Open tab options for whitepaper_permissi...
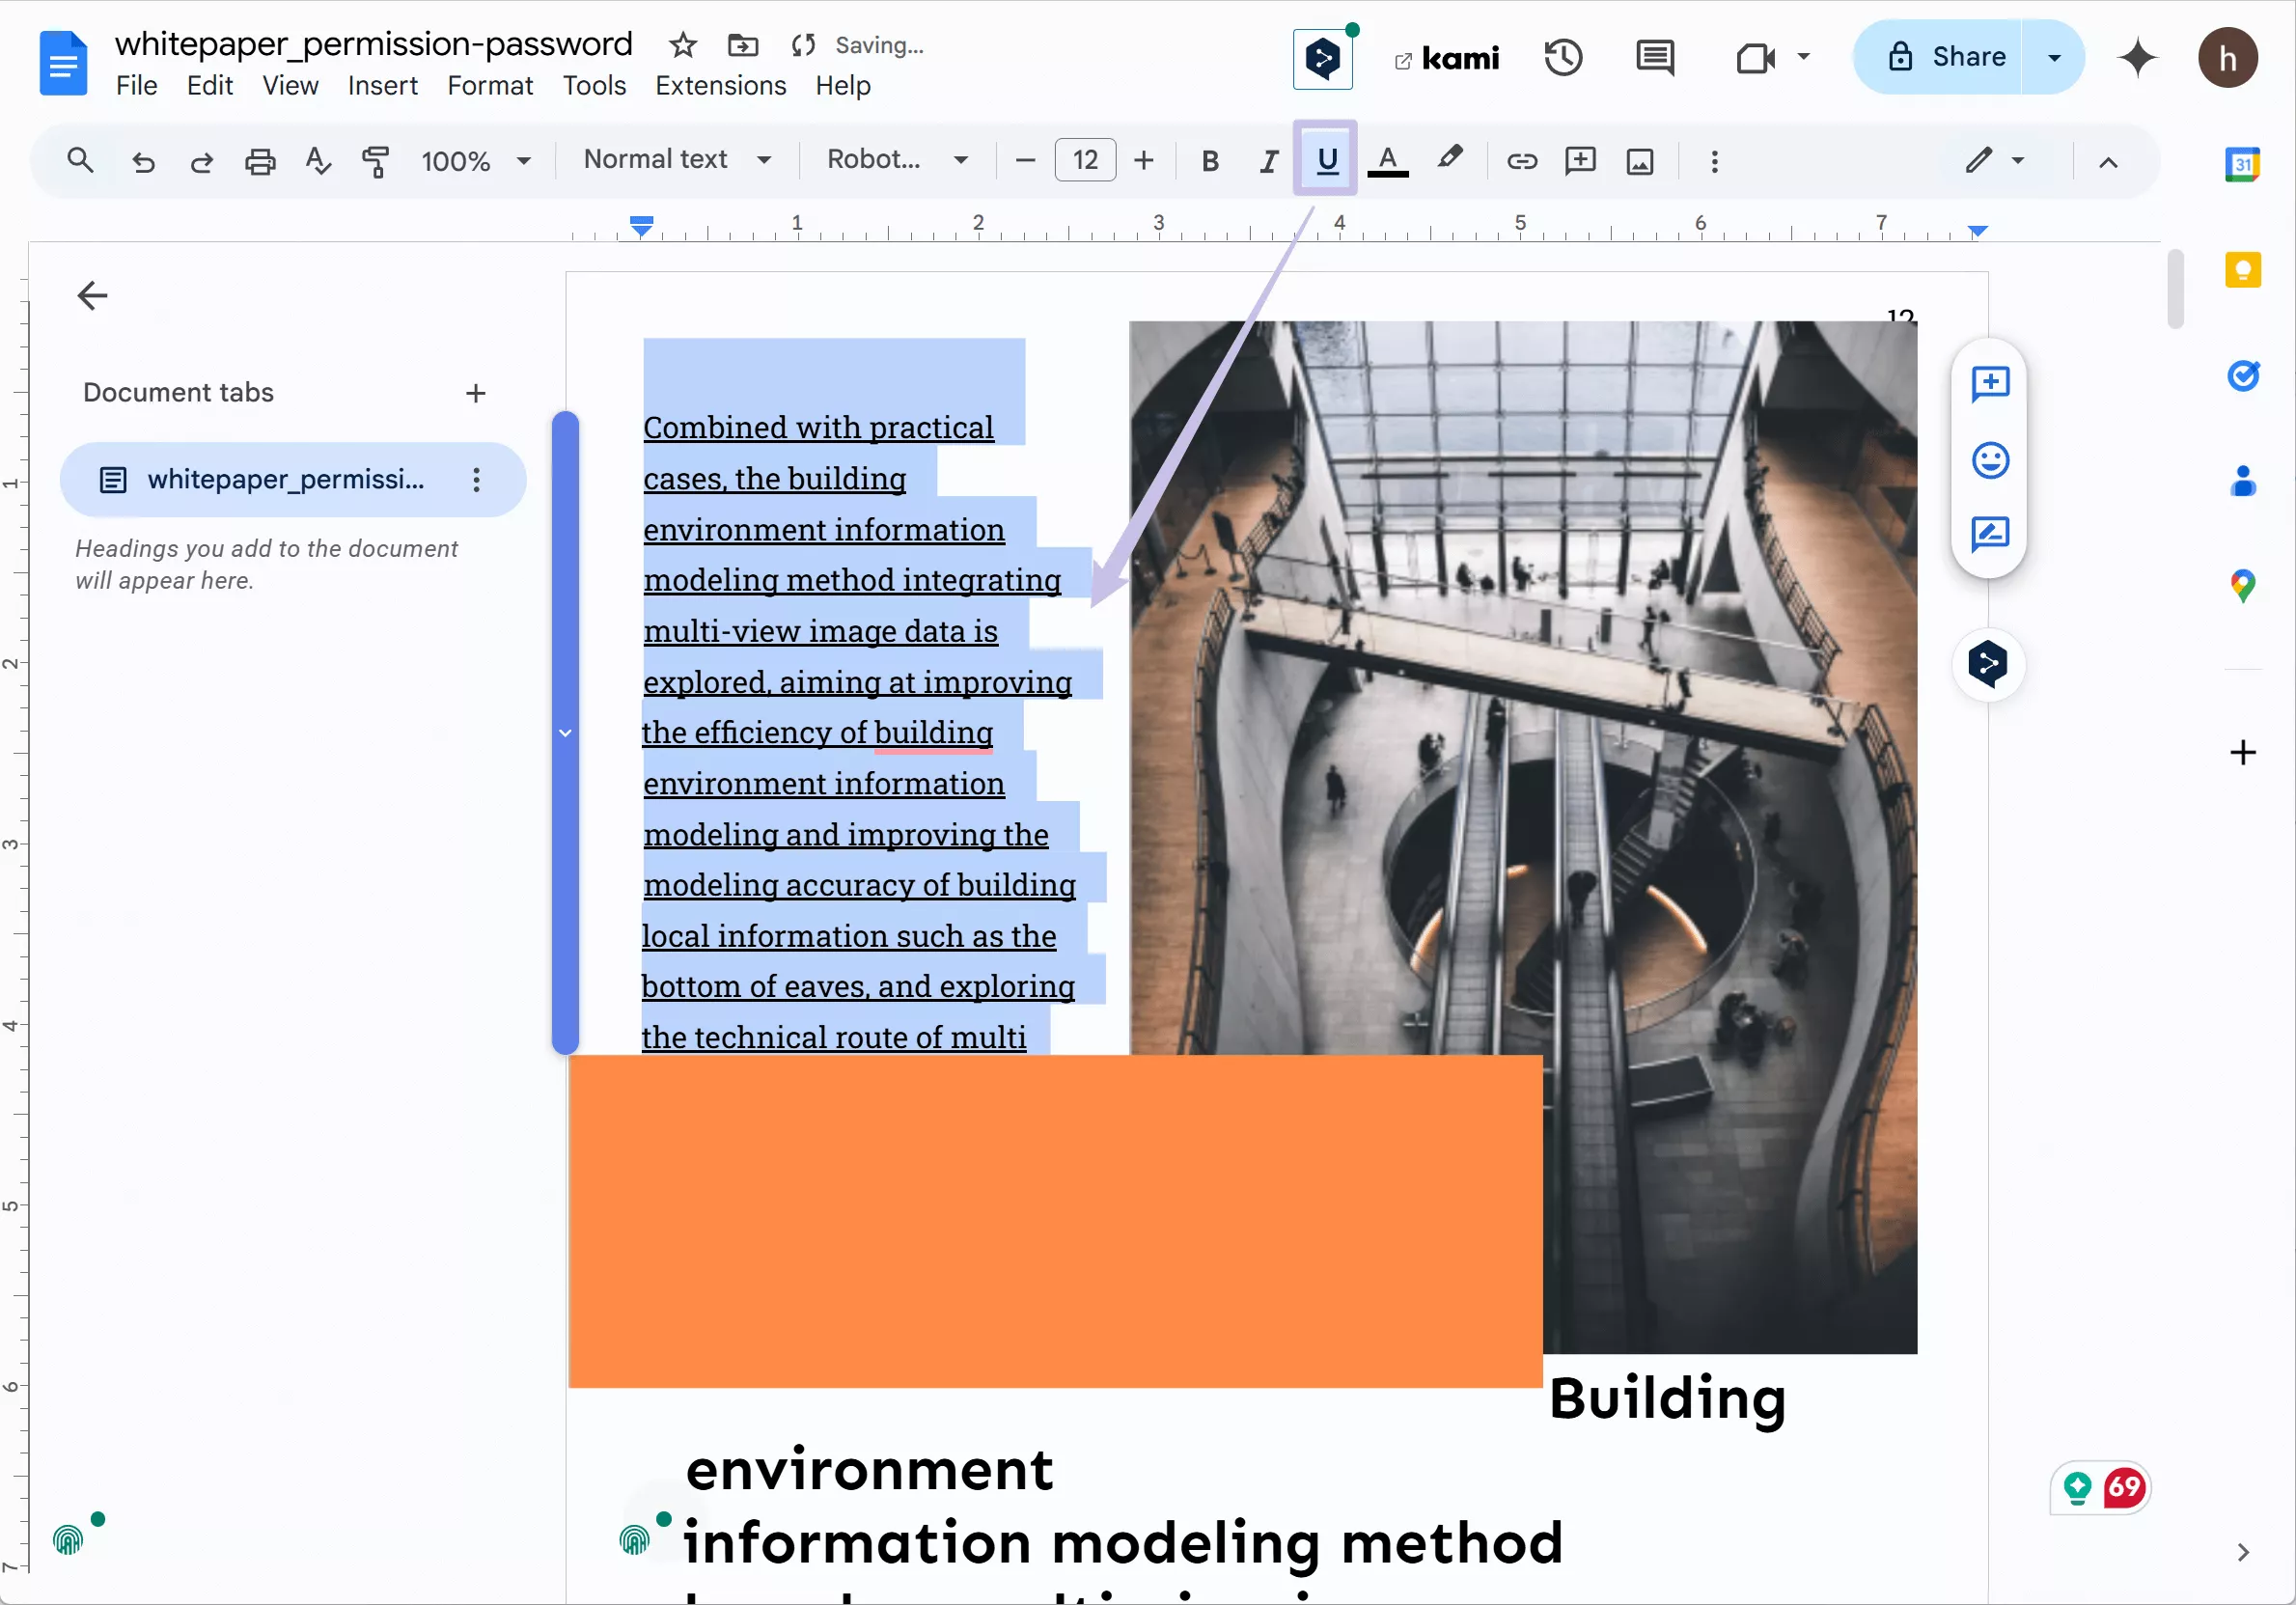Image resolution: width=2296 pixels, height=1605 pixels. pos(476,480)
